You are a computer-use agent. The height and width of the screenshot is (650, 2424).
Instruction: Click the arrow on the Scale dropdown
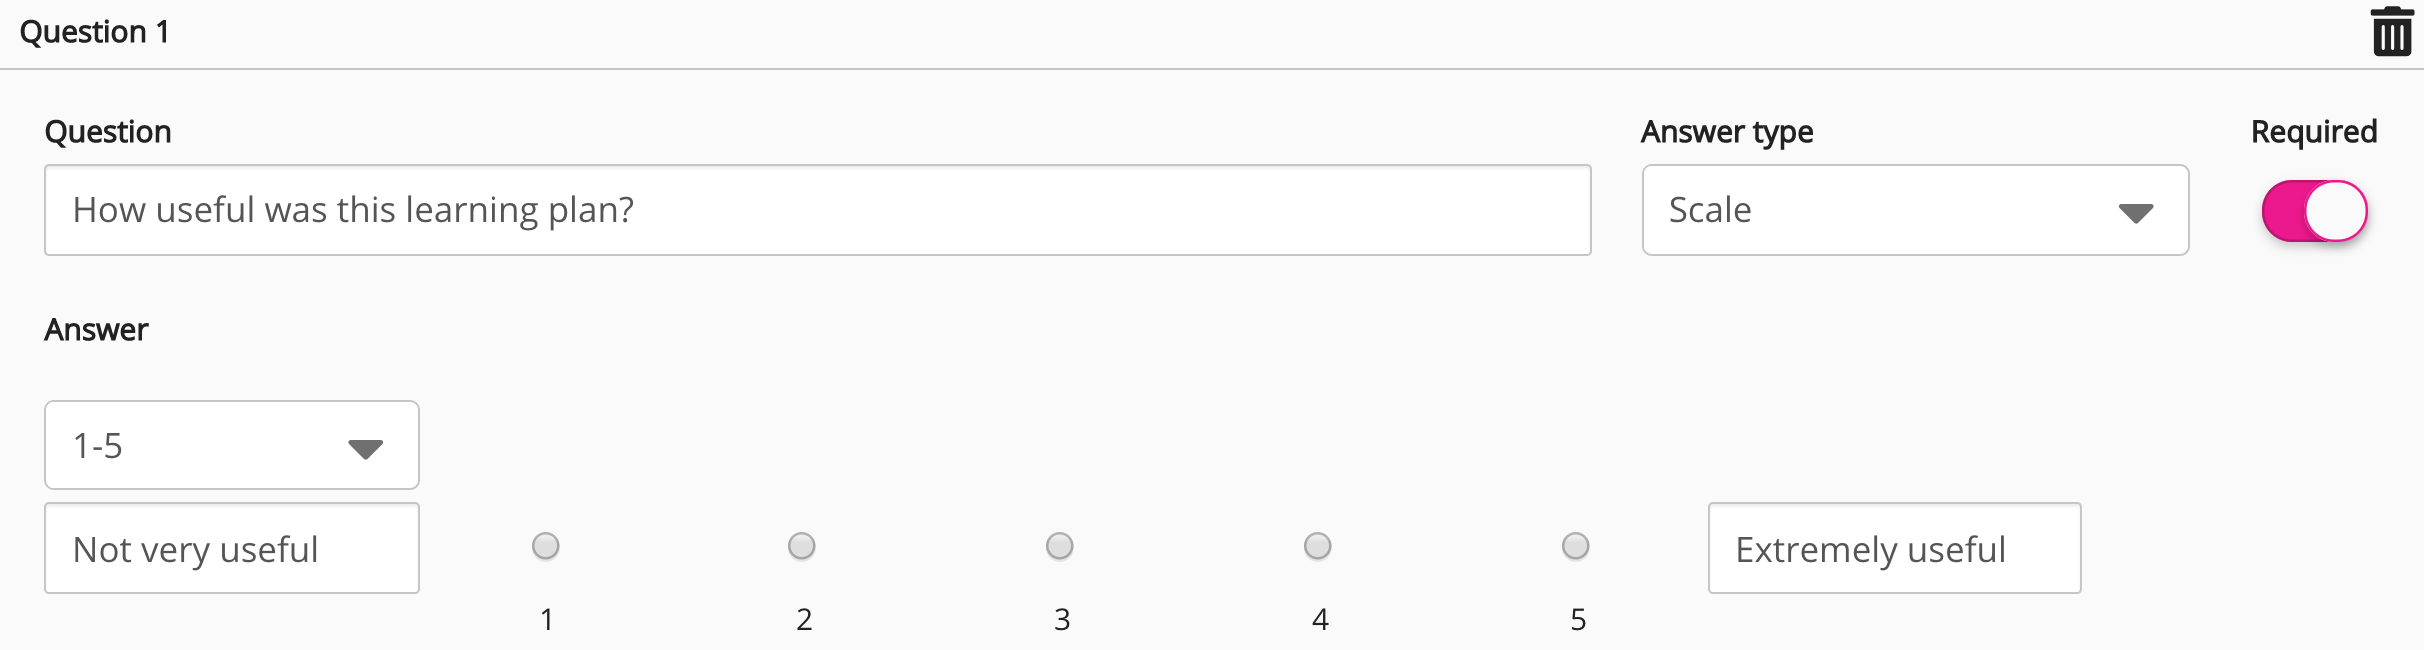(2135, 213)
